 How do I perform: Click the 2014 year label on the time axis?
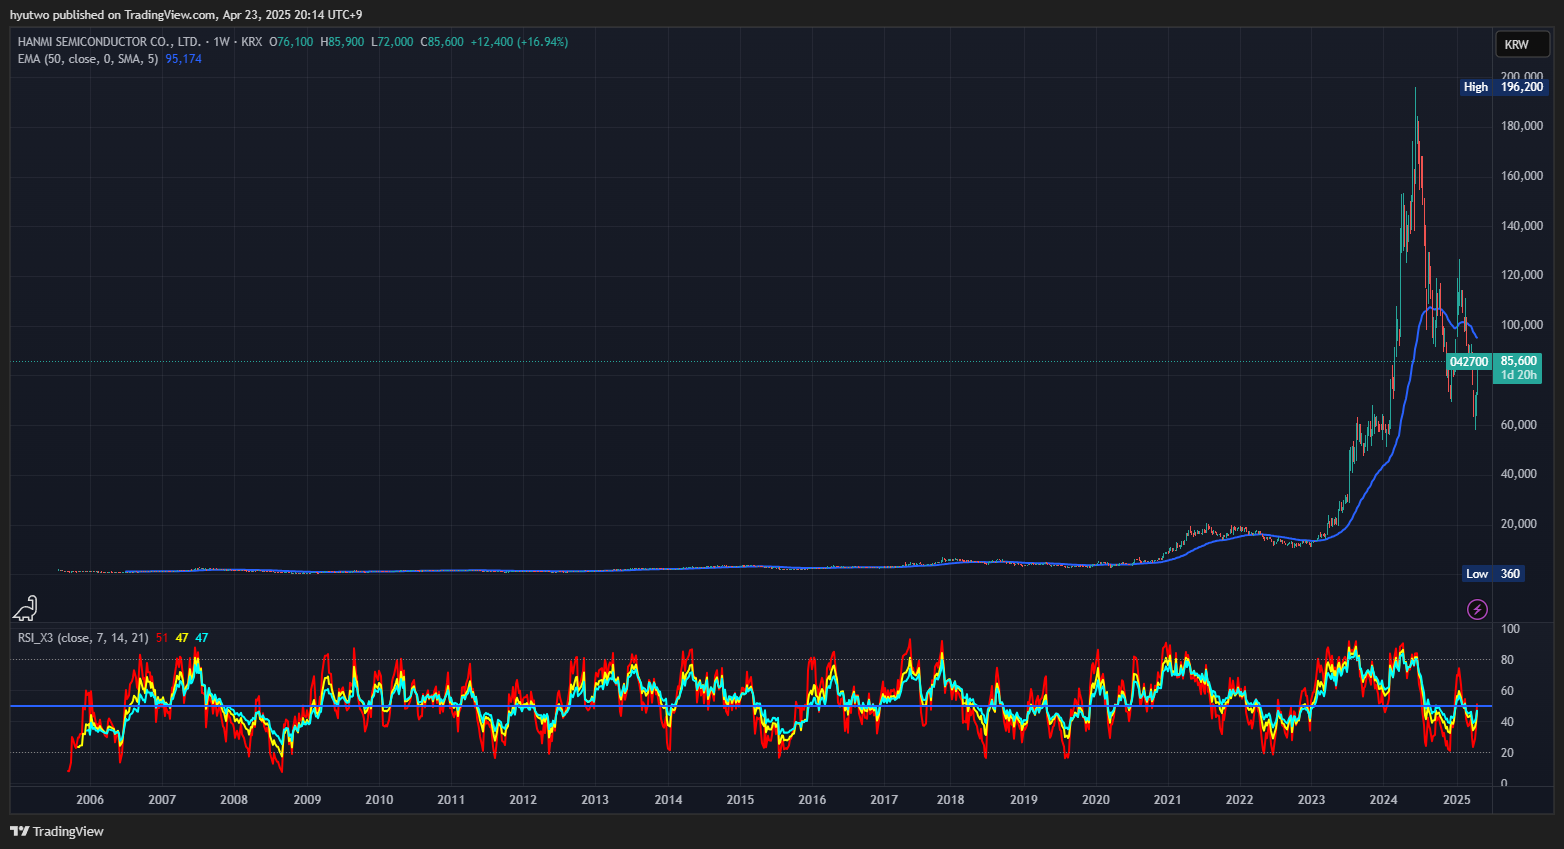[x=668, y=800]
